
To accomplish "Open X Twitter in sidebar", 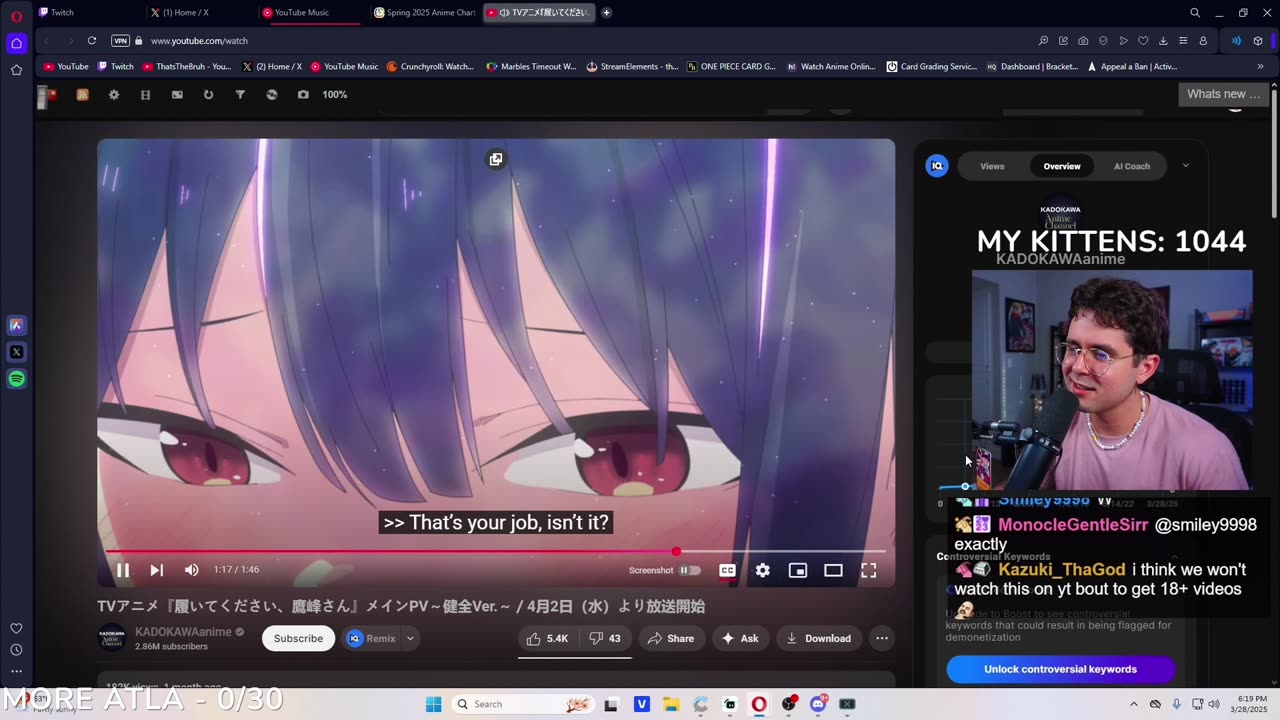I will click(x=16, y=352).
